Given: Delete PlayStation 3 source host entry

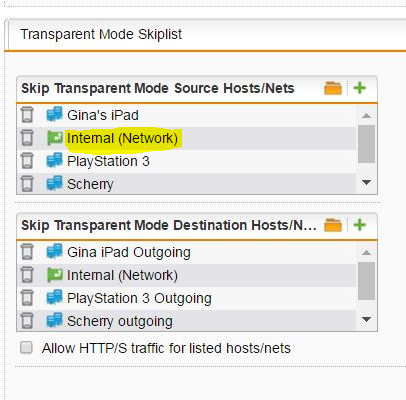Looking at the screenshot, I should pyautogui.click(x=27, y=161).
